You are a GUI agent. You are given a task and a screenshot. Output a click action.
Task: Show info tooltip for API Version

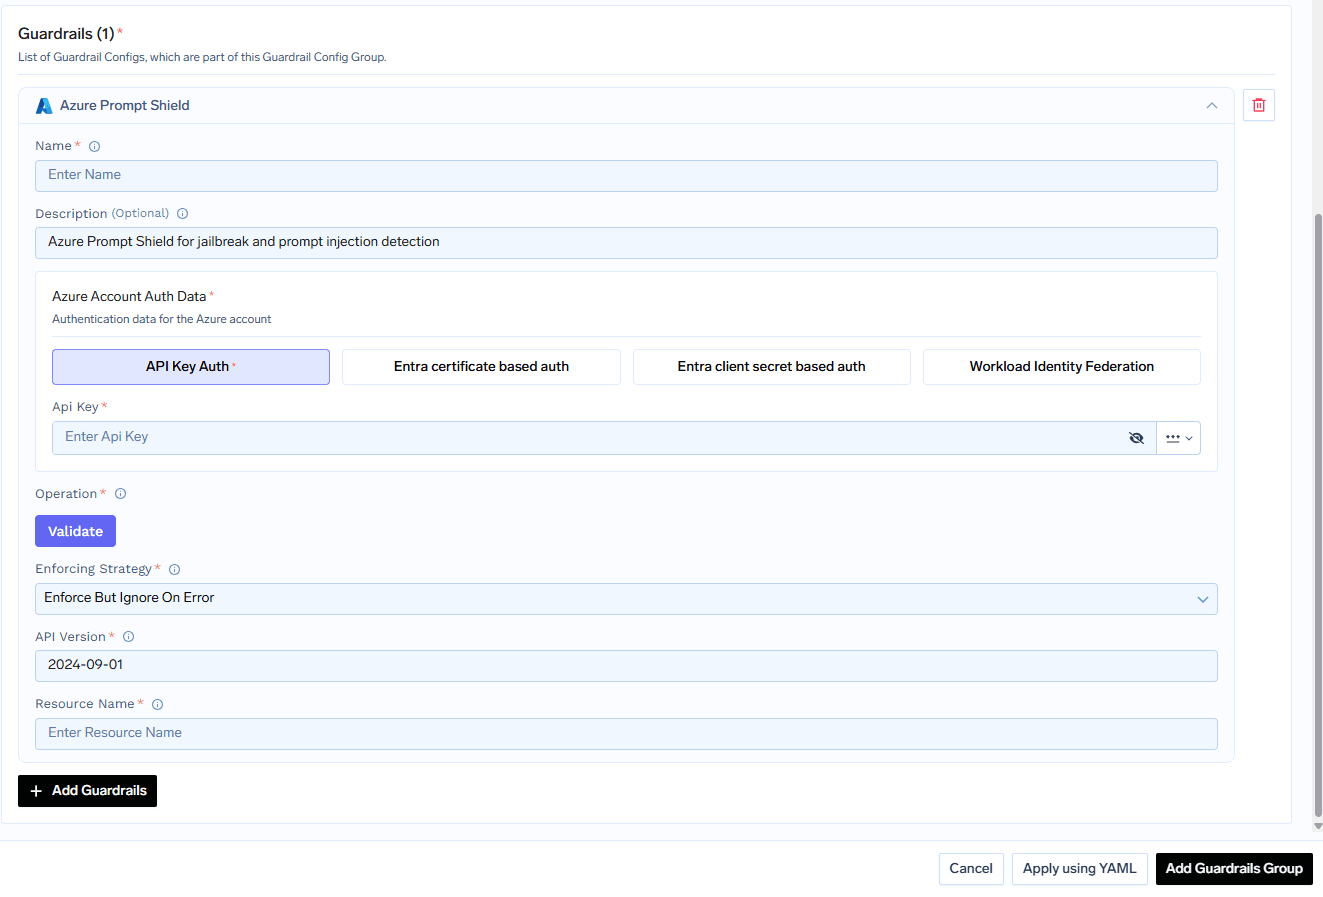tap(129, 637)
